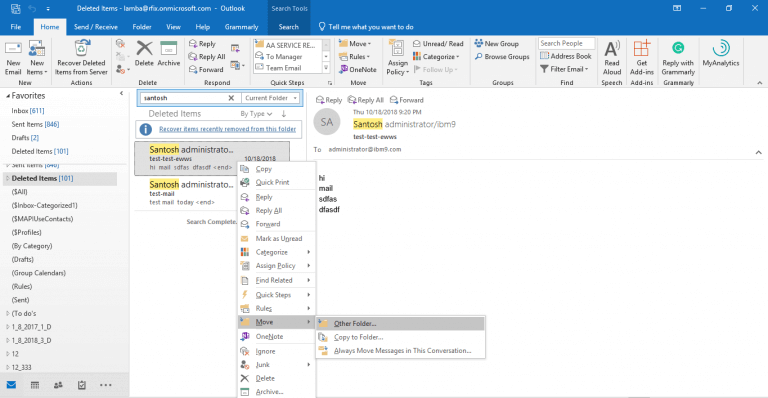This screenshot has height=398, width=768.
Task: Open the Move dropdown in ribbon
Action: 355,44
